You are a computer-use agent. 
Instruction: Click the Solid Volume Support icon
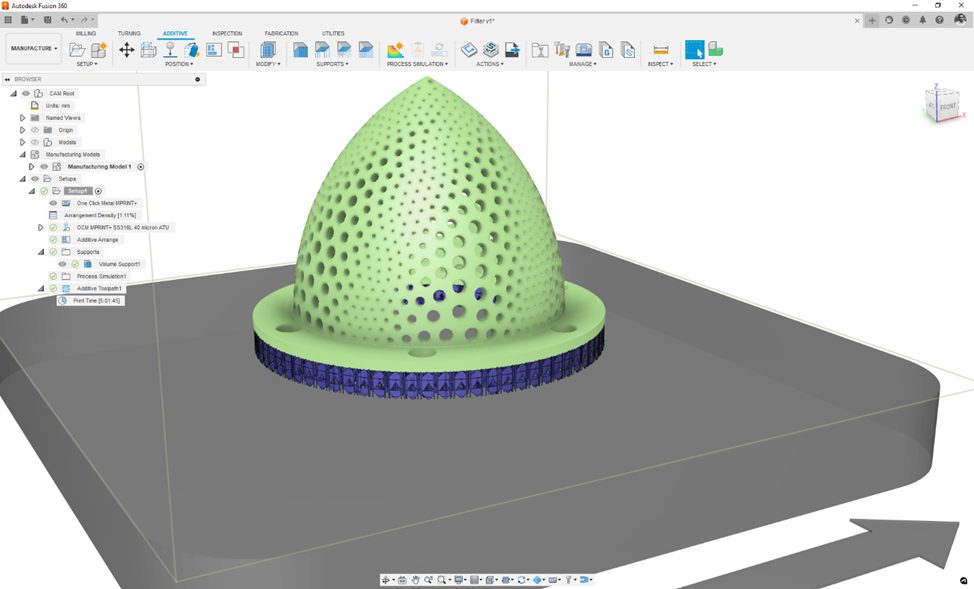click(x=300, y=49)
